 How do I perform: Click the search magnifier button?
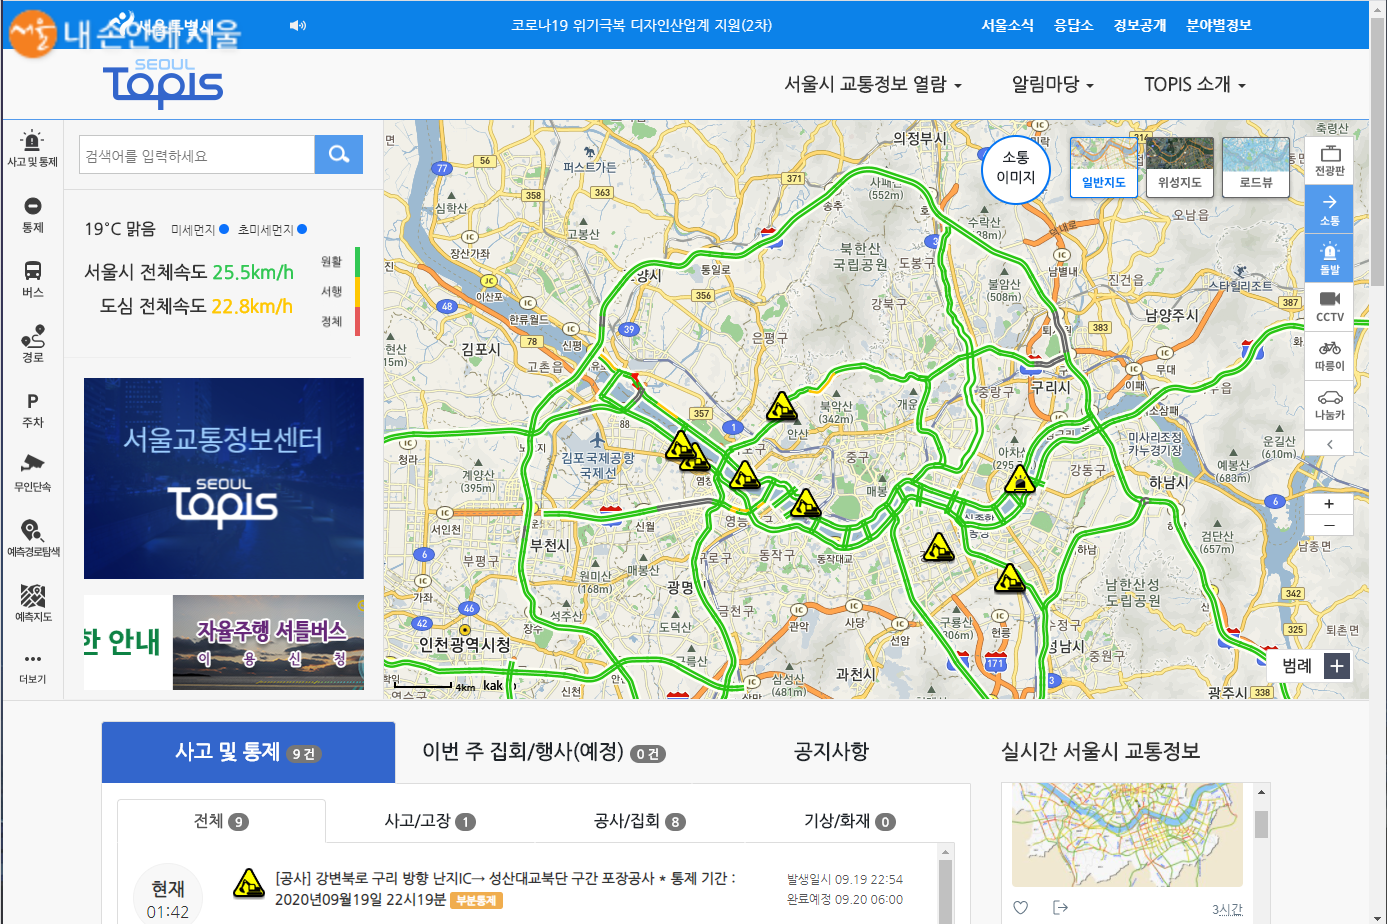tap(338, 155)
